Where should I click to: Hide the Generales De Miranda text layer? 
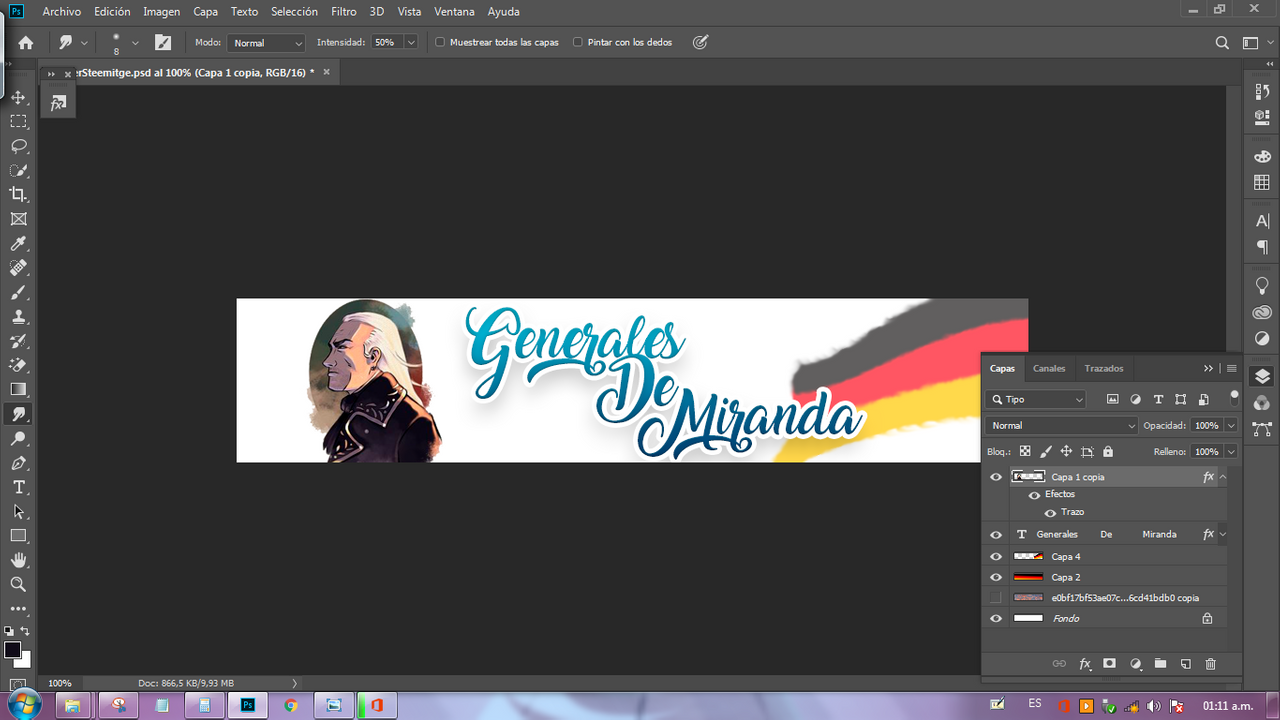click(x=995, y=535)
